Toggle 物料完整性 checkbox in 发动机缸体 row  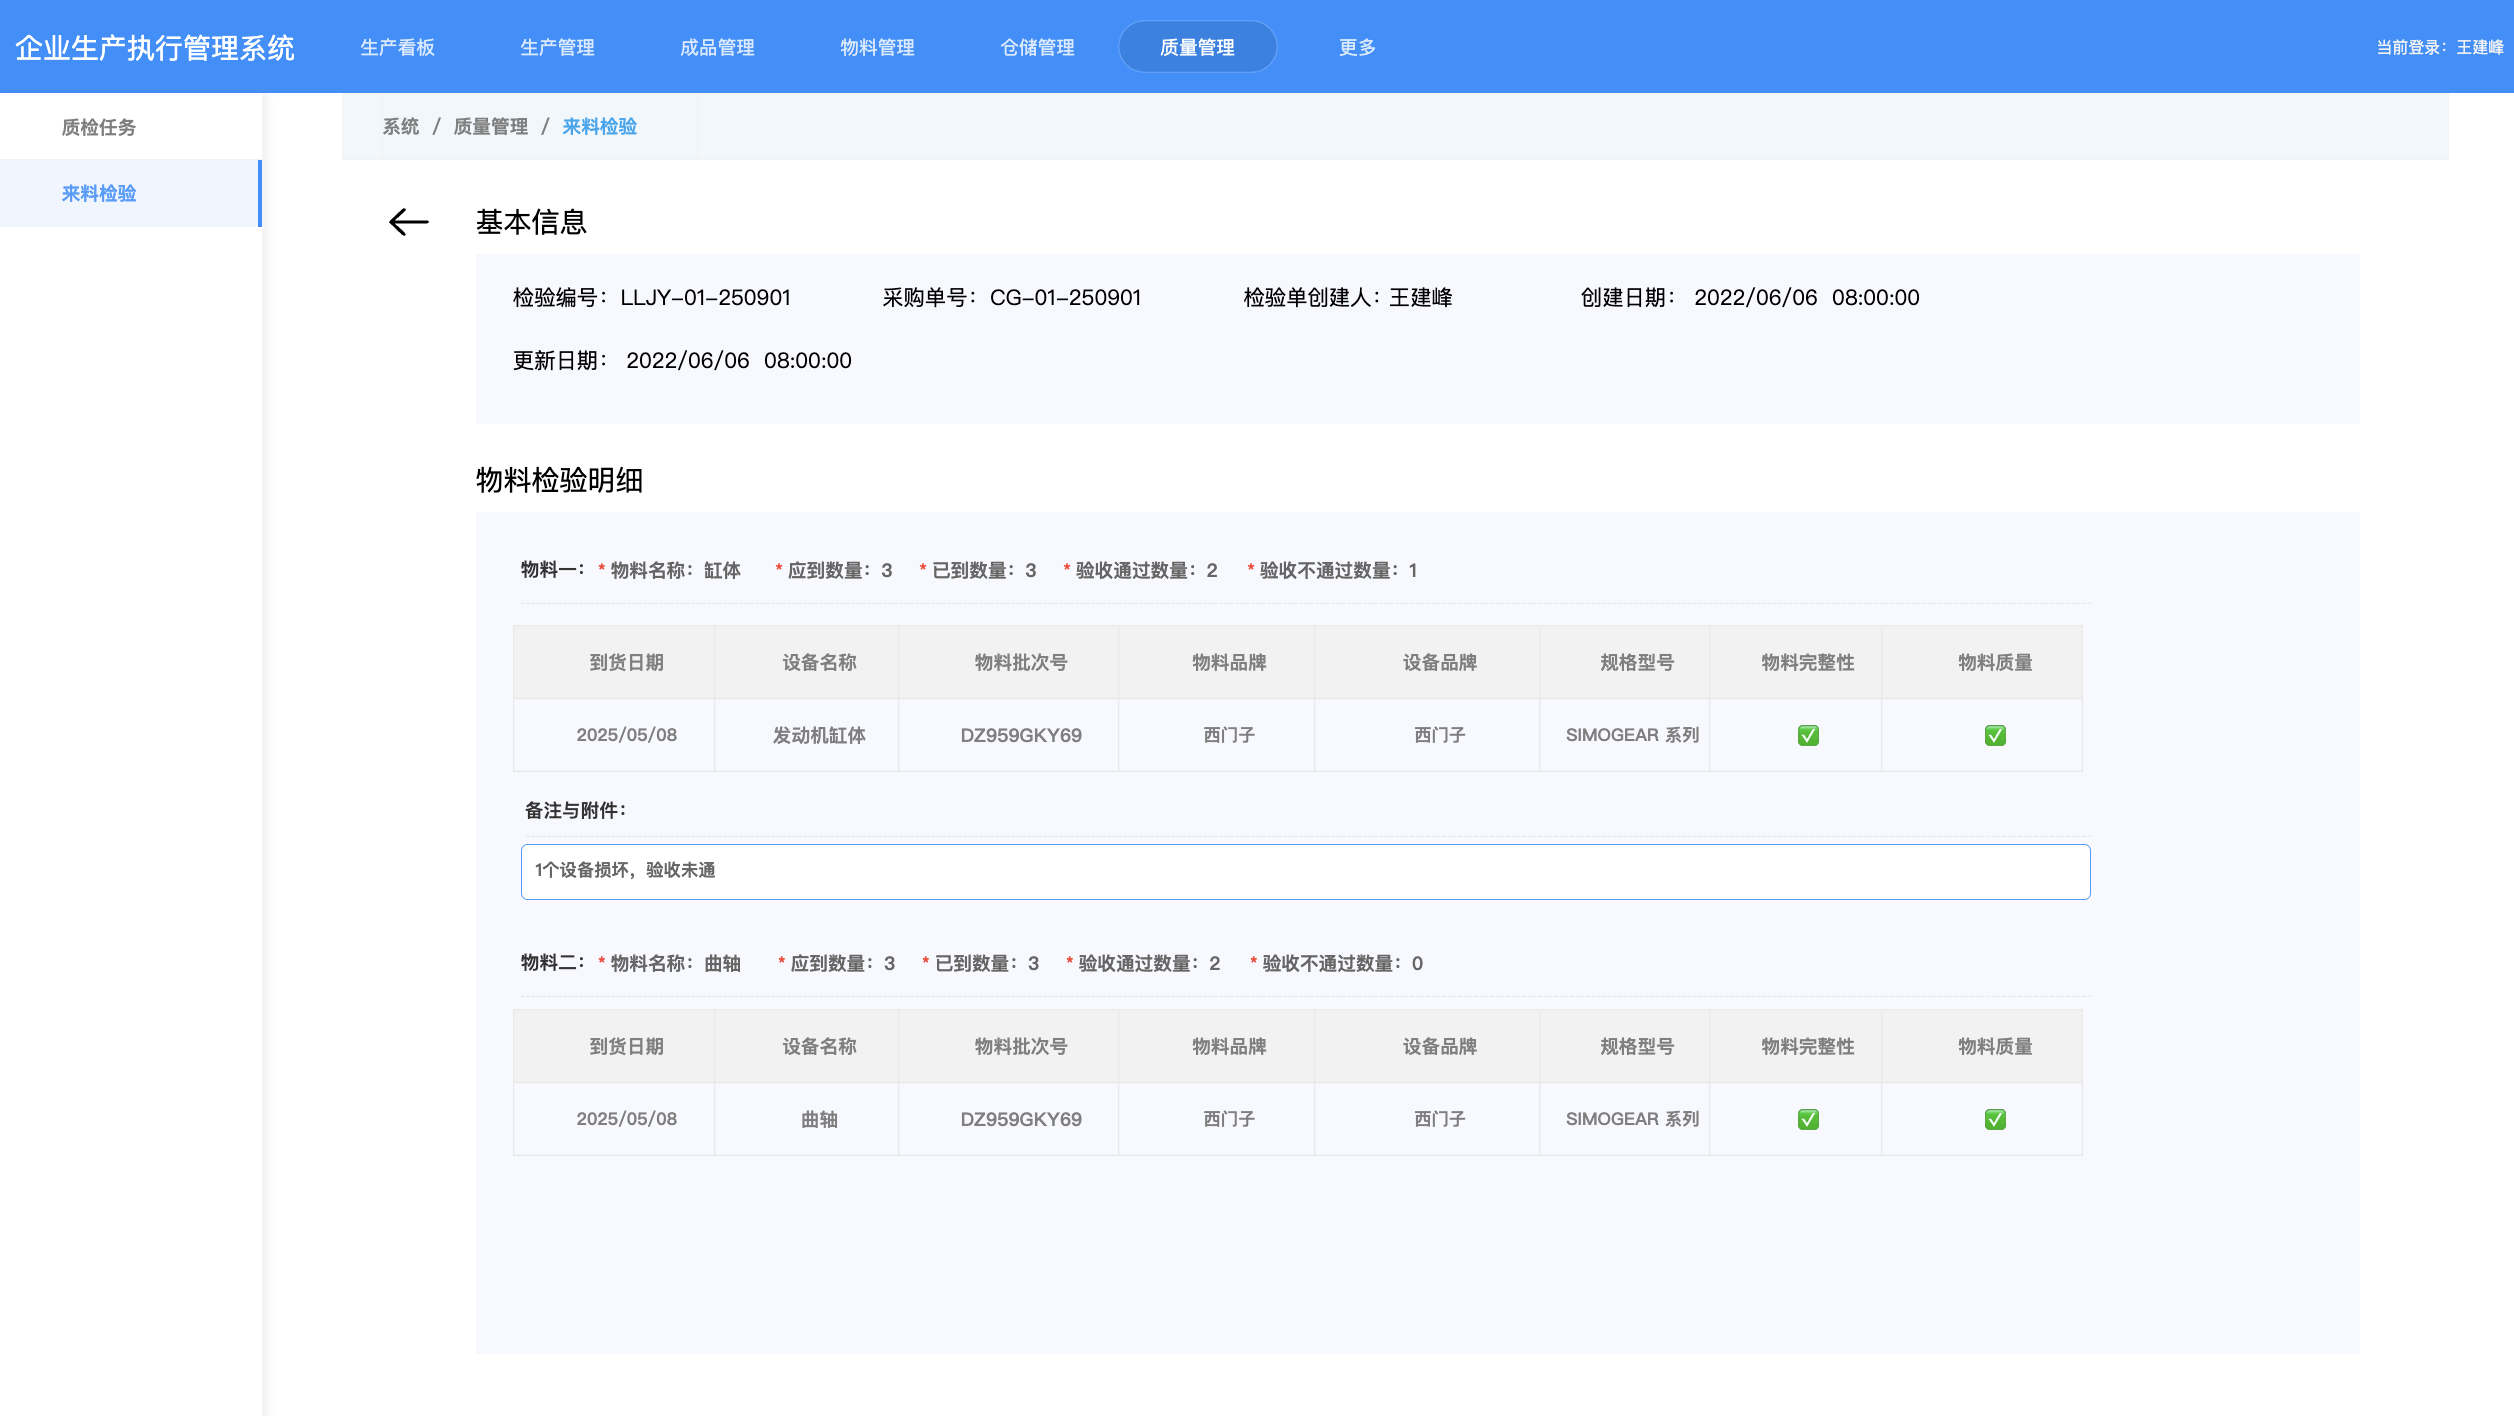click(x=1807, y=735)
